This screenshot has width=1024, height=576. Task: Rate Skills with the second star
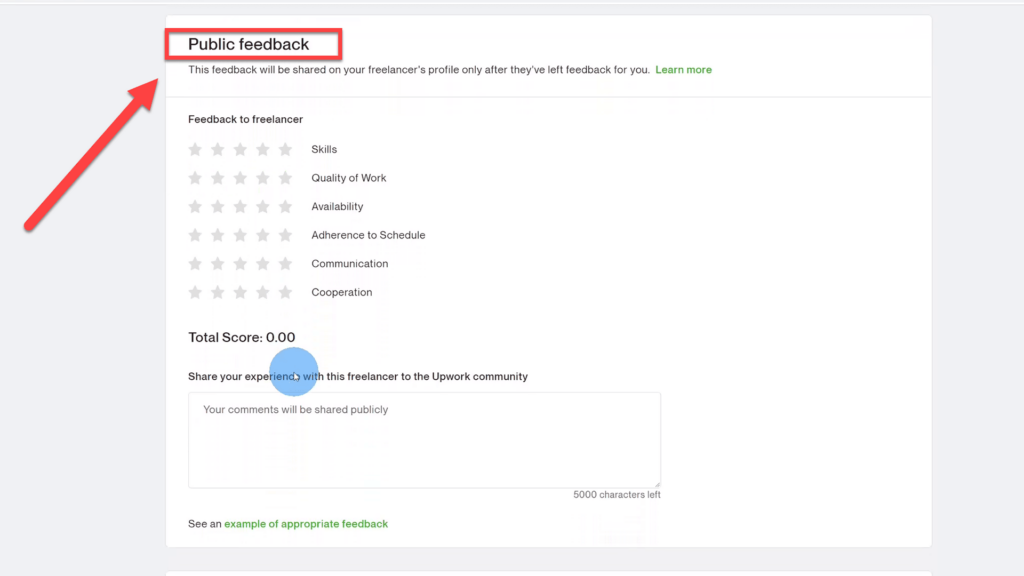click(x=217, y=150)
